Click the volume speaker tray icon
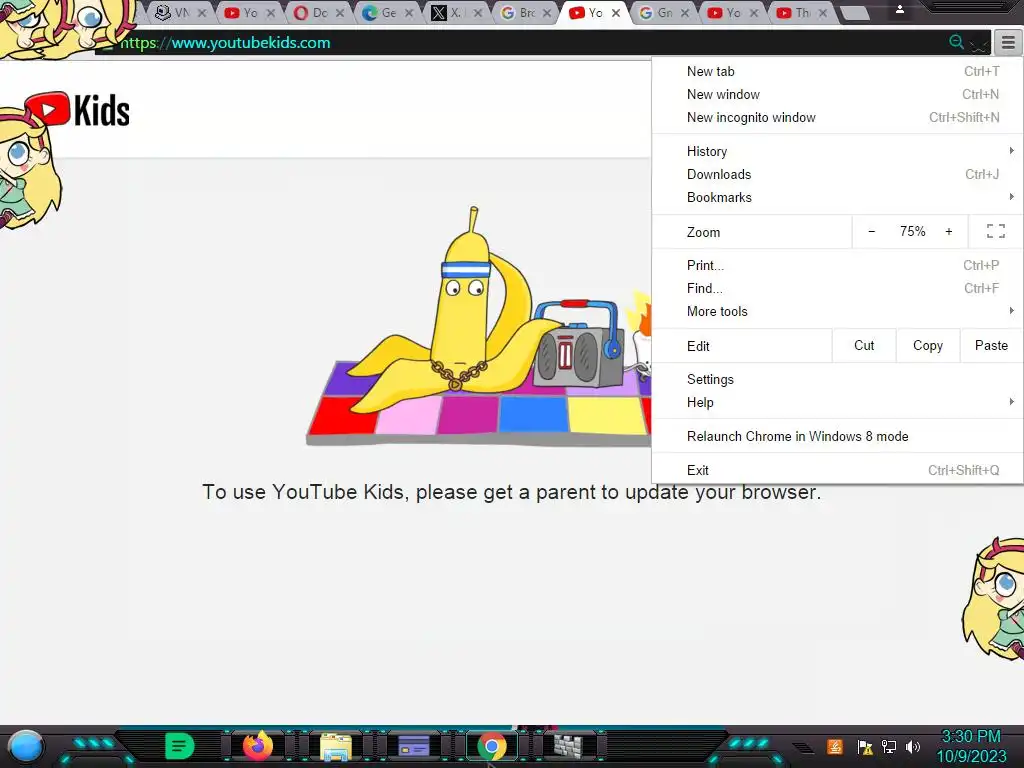1024x768 pixels. pos(913,746)
